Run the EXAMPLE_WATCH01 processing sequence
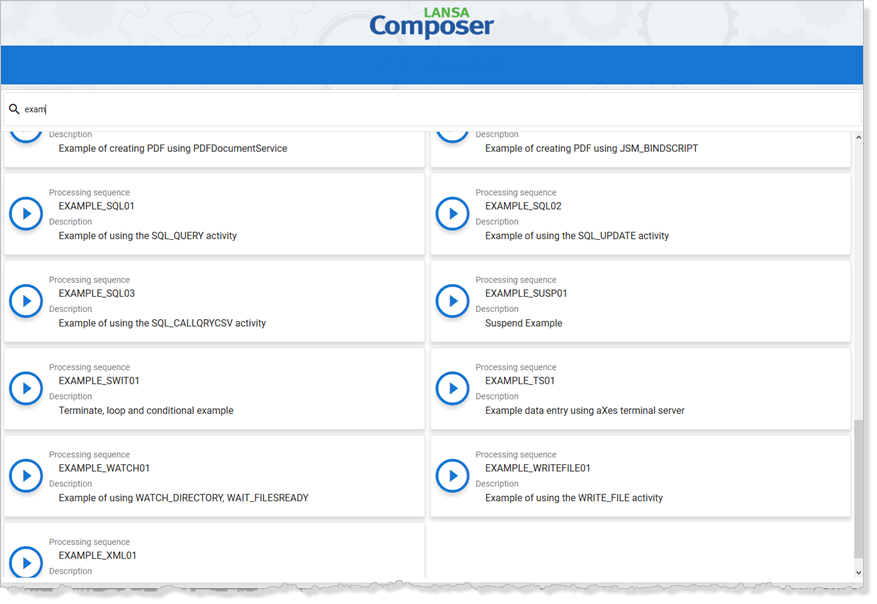The image size is (877, 604). coord(26,475)
